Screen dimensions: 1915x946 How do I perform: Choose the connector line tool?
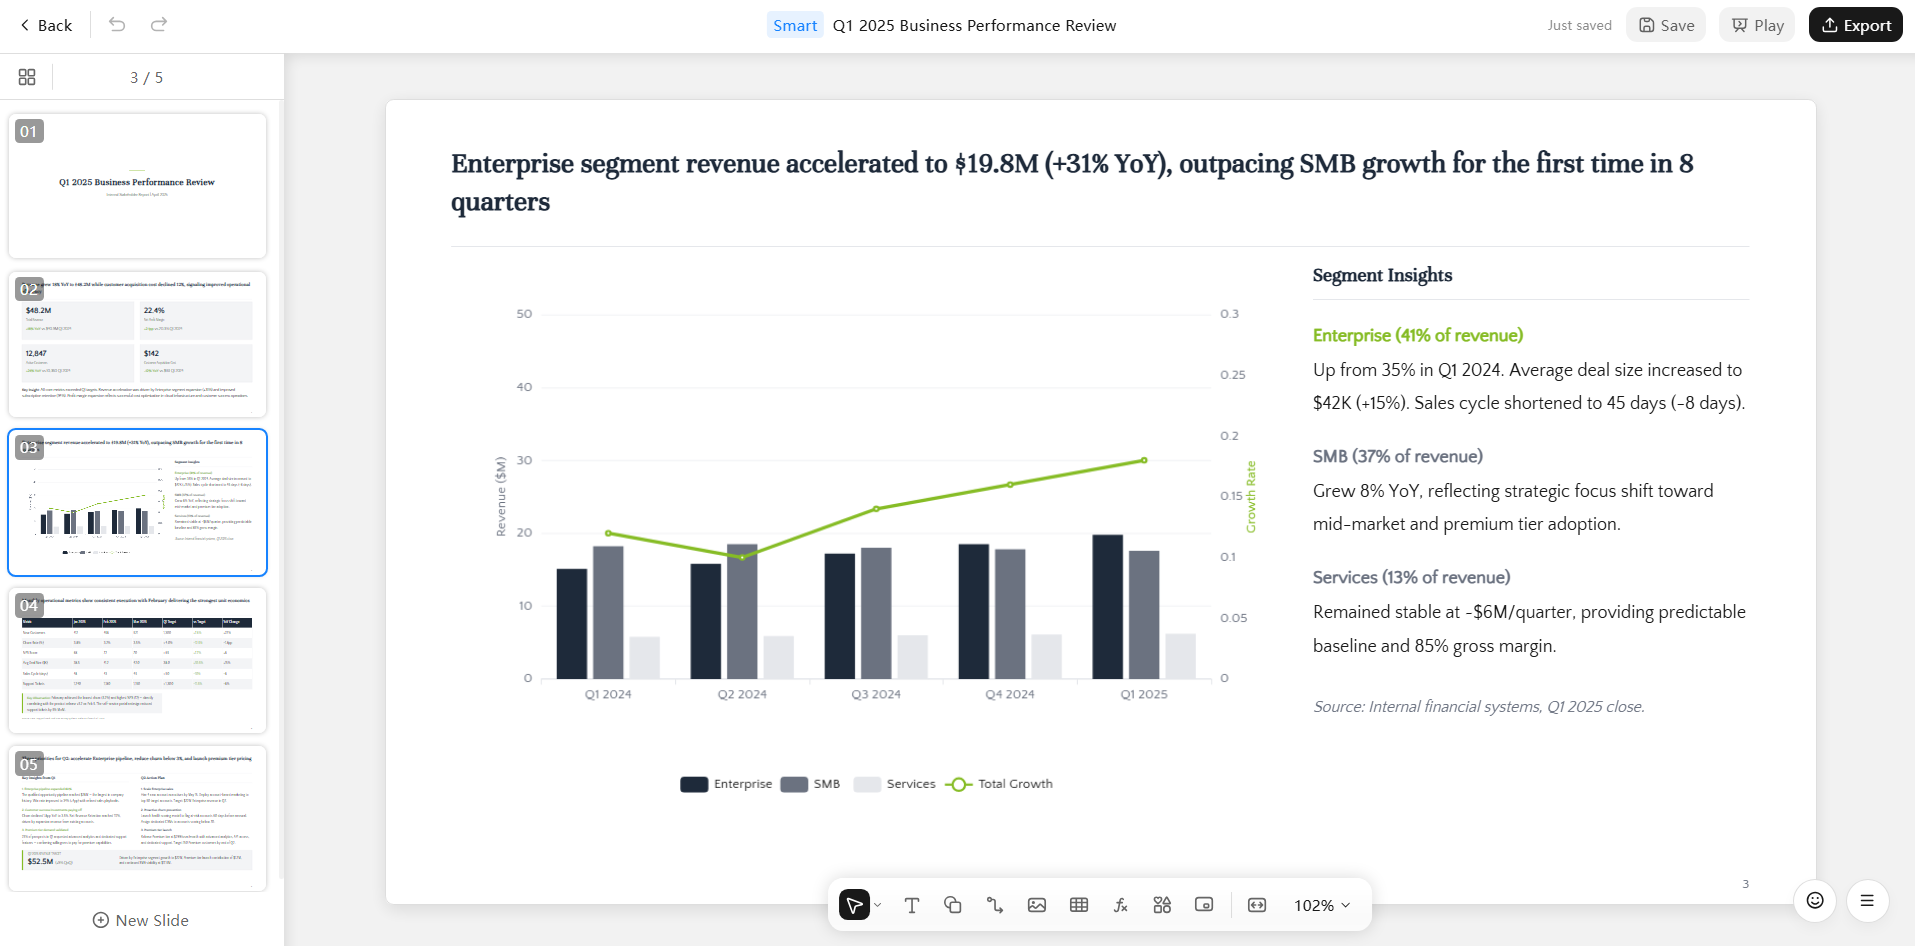click(995, 905)
